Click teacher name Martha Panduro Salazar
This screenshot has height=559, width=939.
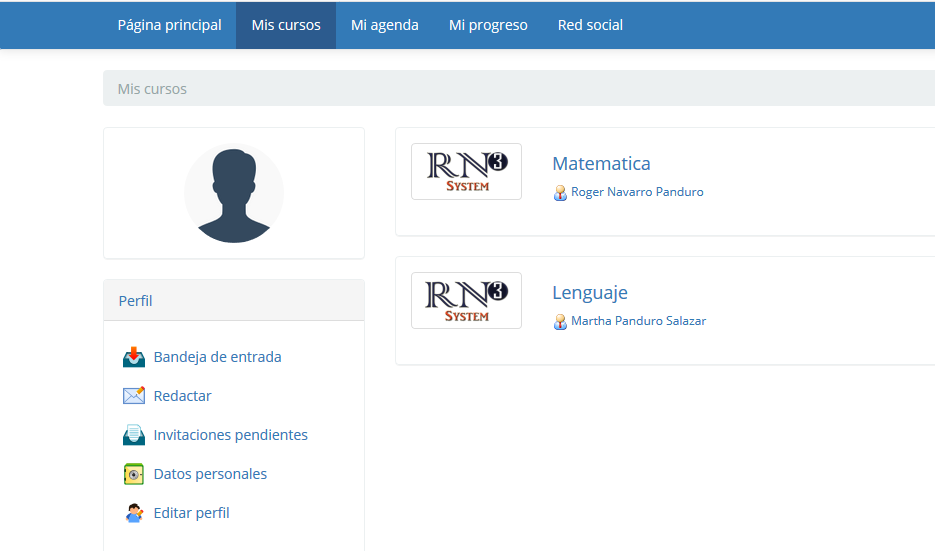(x=638, y=321)
